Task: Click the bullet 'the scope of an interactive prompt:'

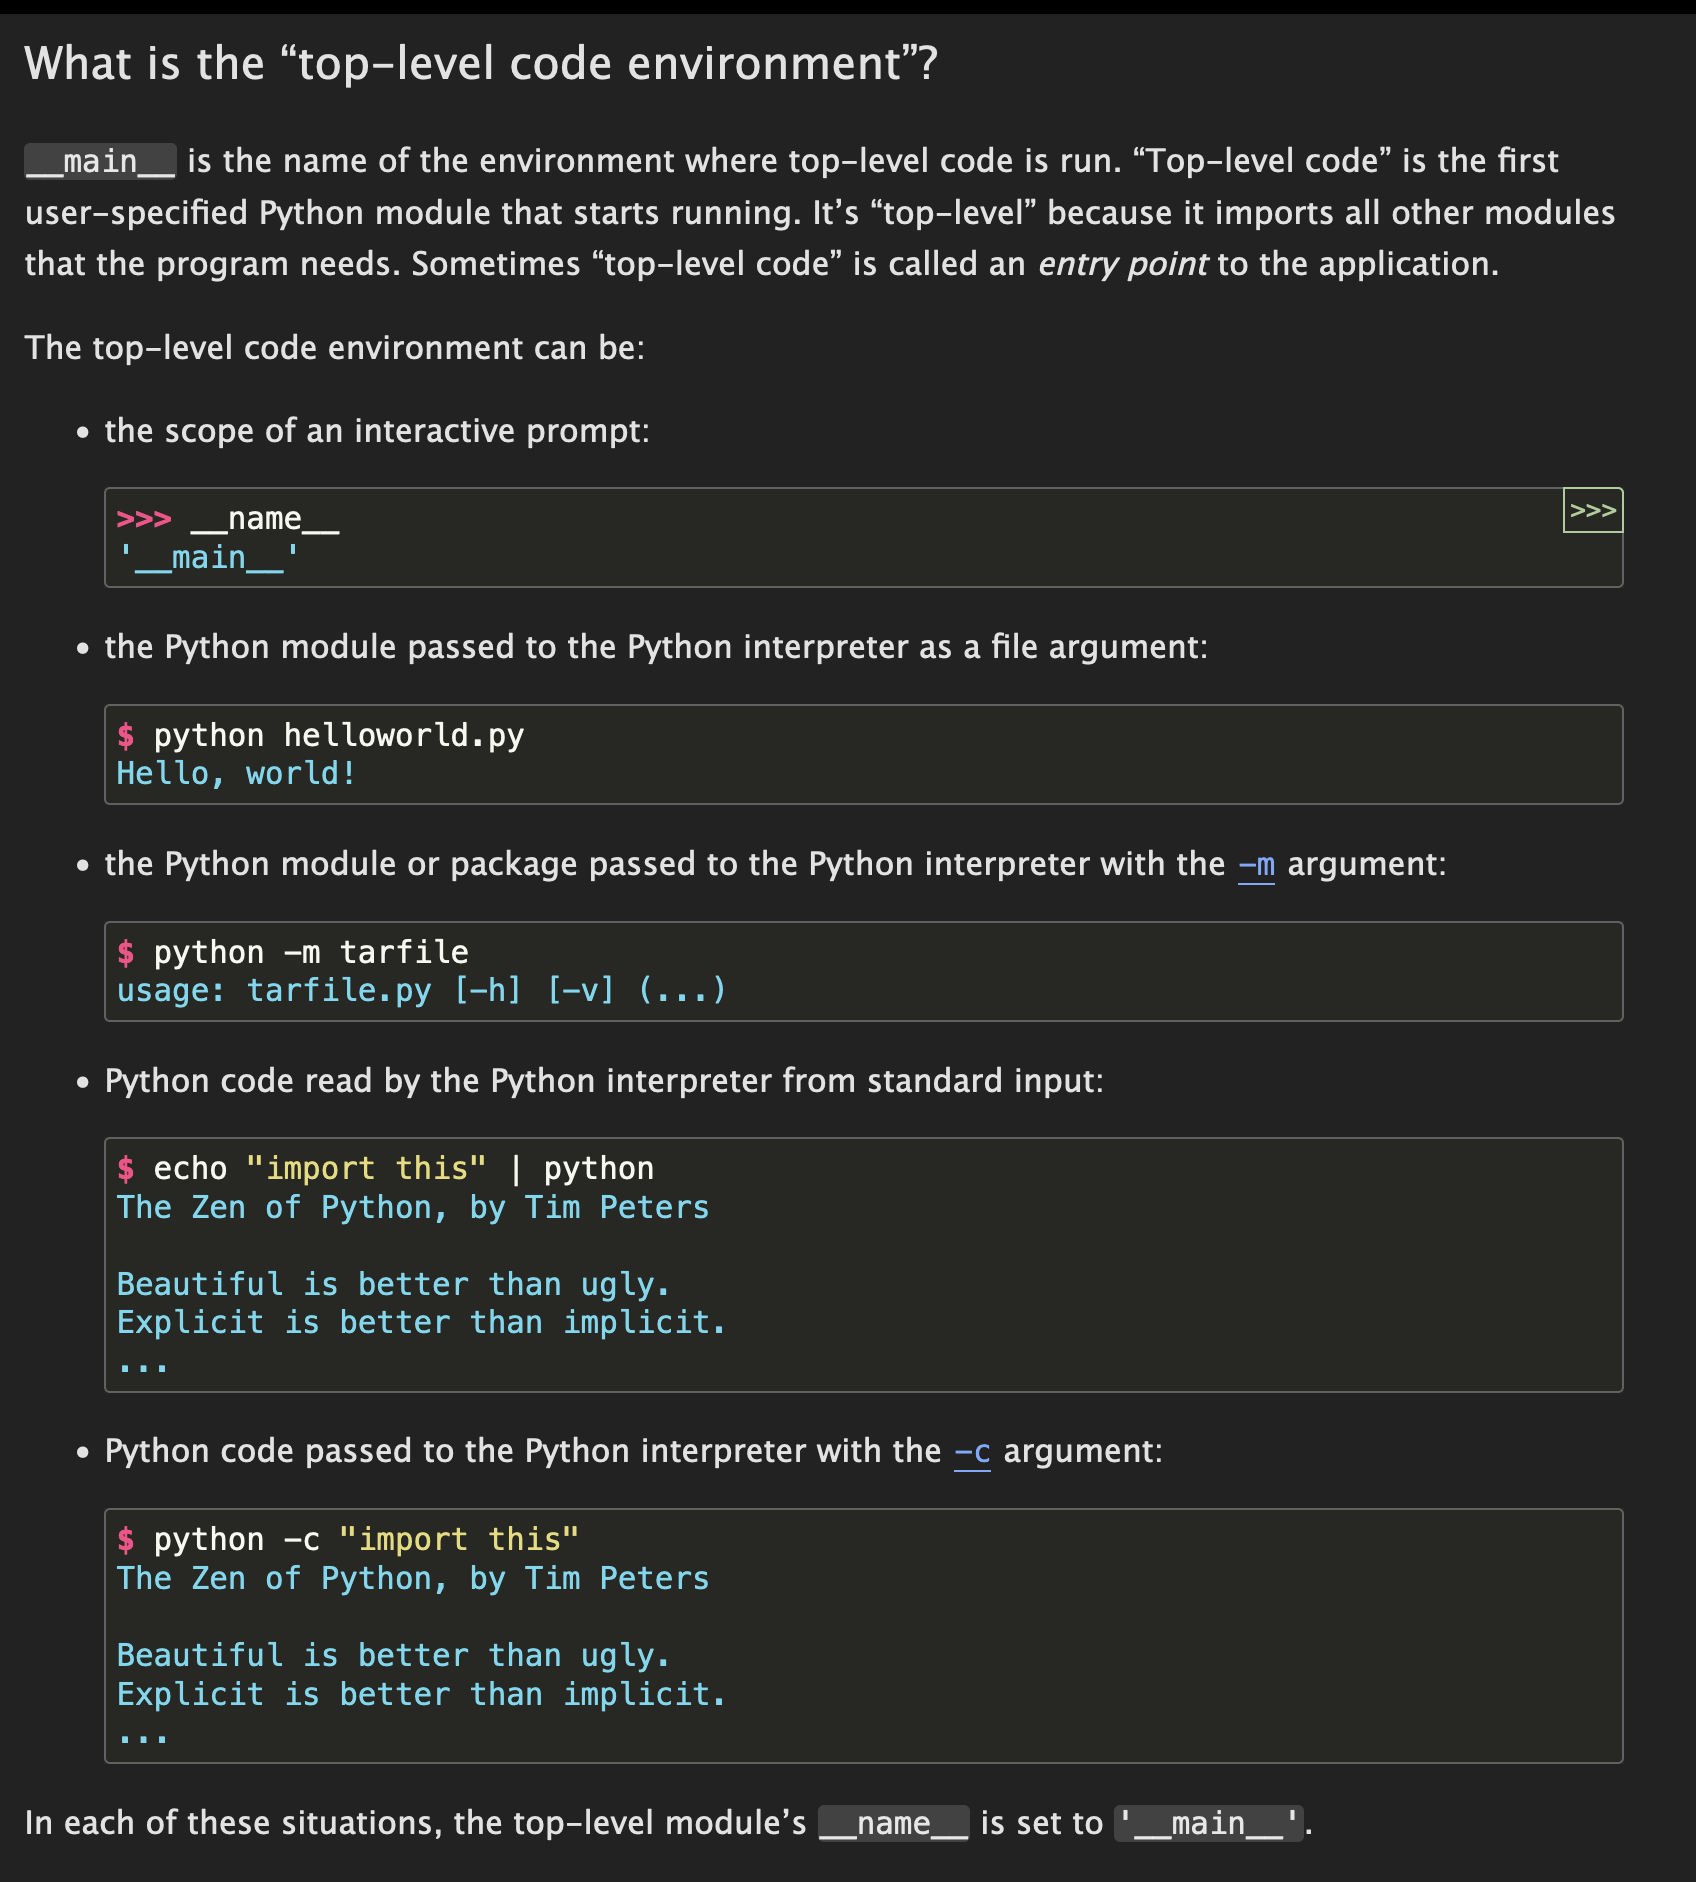Action: point(377,431)
